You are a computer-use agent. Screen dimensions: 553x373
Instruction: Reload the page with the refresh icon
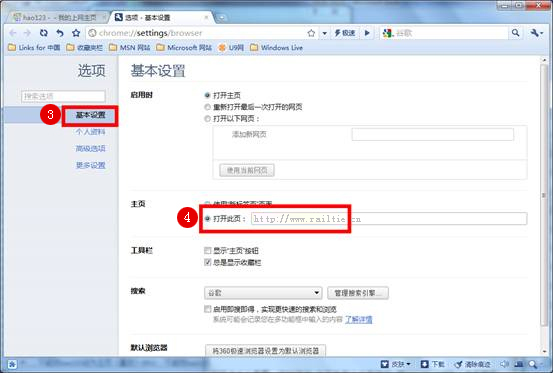tap(43, 33)
